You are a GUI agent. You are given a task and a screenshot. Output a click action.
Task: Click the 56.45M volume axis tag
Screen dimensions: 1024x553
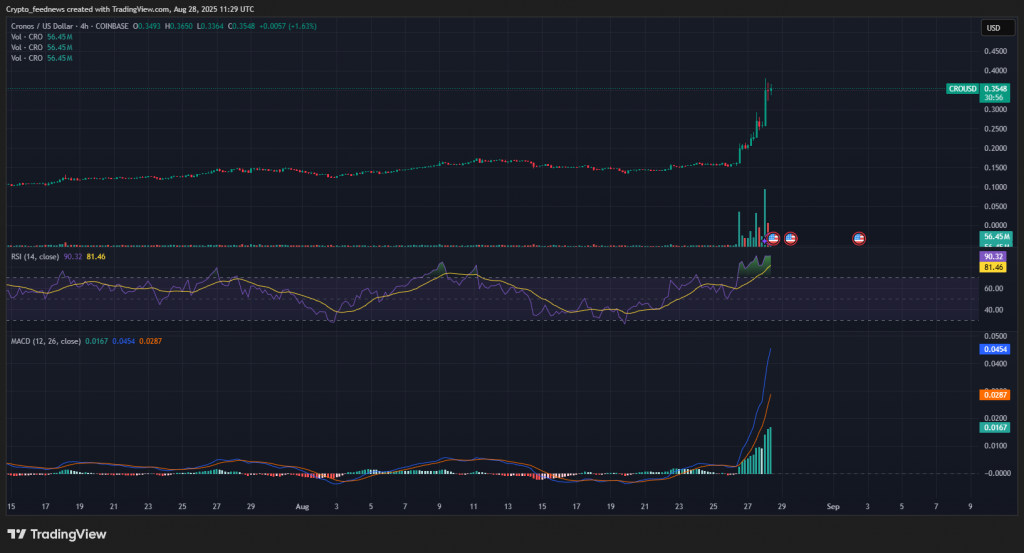click(994, 237)
